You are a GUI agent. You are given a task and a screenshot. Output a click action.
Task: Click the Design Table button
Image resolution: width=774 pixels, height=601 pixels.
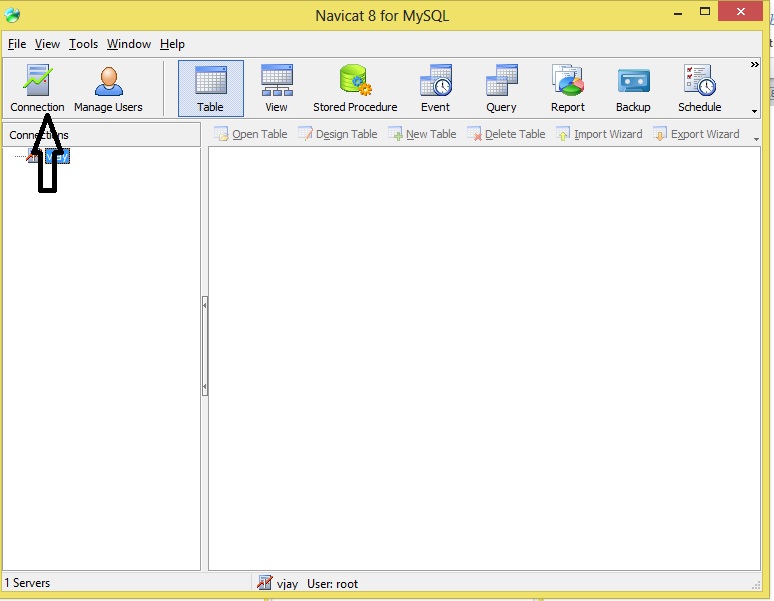click(x=338, y=134)
